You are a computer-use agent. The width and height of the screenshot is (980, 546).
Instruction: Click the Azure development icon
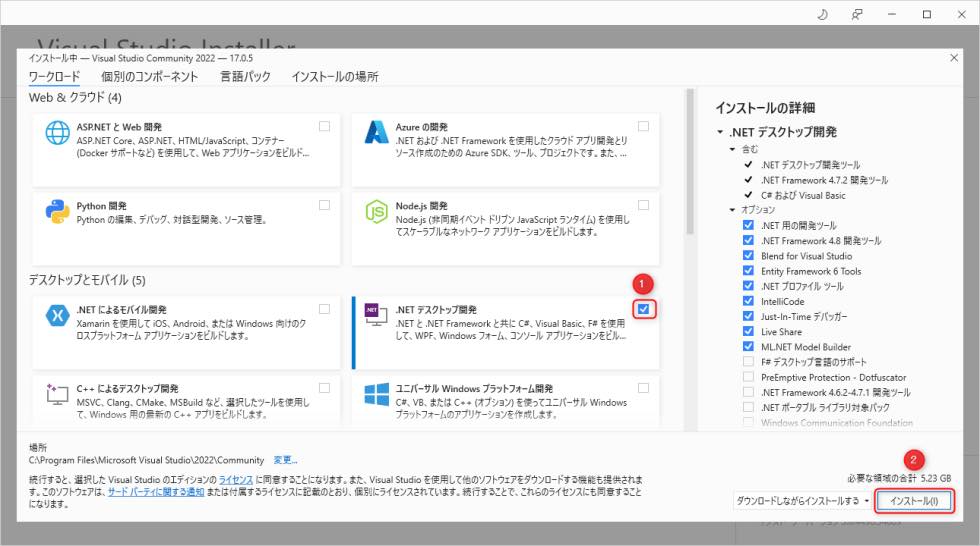coord(377,135)
